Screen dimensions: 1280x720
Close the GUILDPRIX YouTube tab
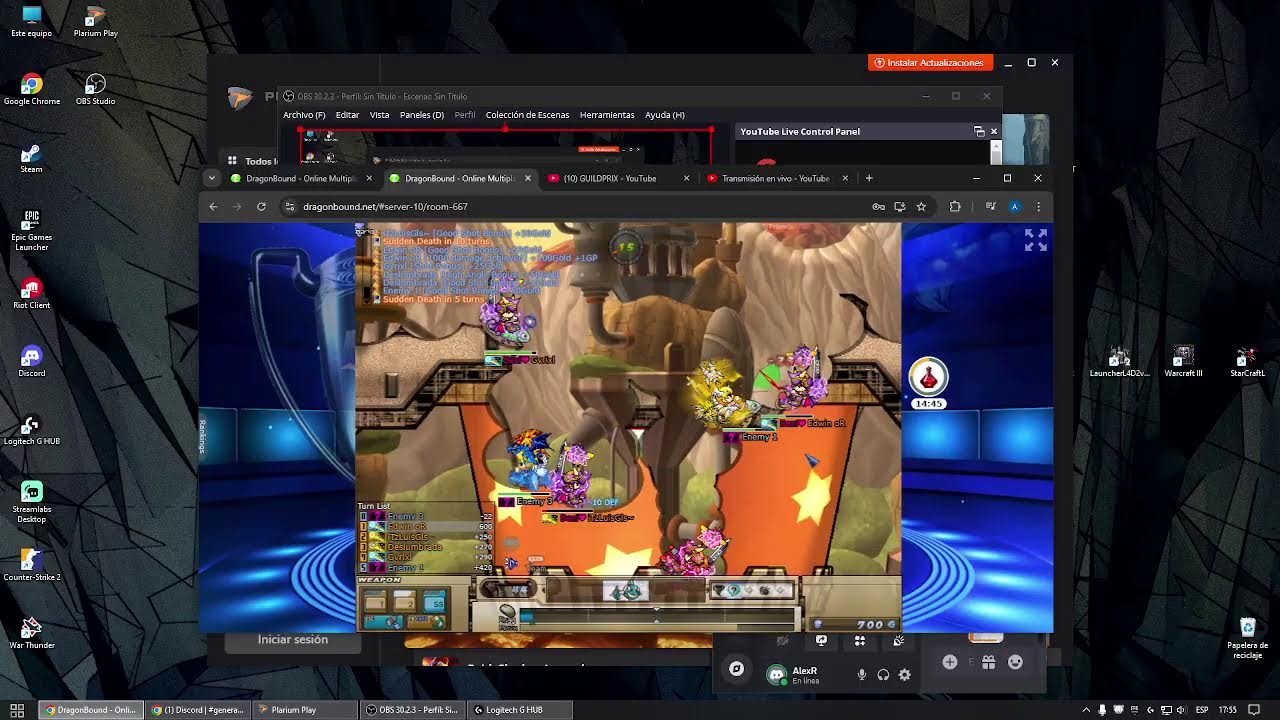(686, 178)
